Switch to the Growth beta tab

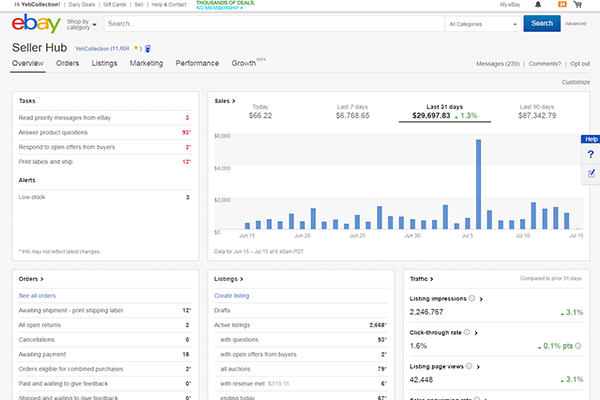click(x=248, y=63)
